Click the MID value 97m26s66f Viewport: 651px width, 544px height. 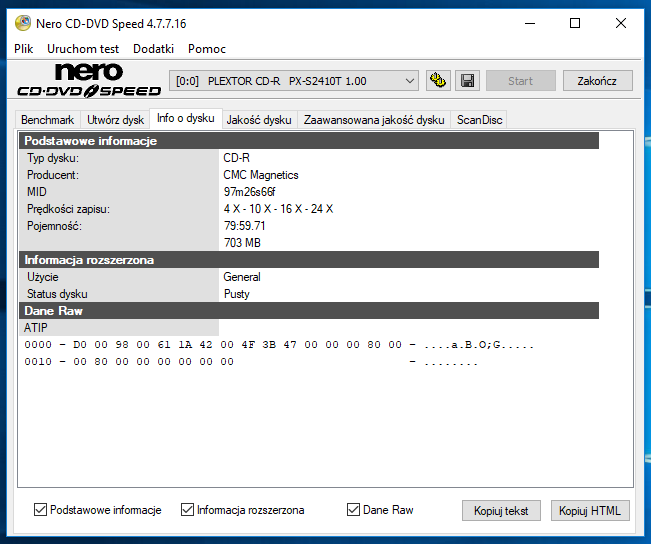(249, 192)
